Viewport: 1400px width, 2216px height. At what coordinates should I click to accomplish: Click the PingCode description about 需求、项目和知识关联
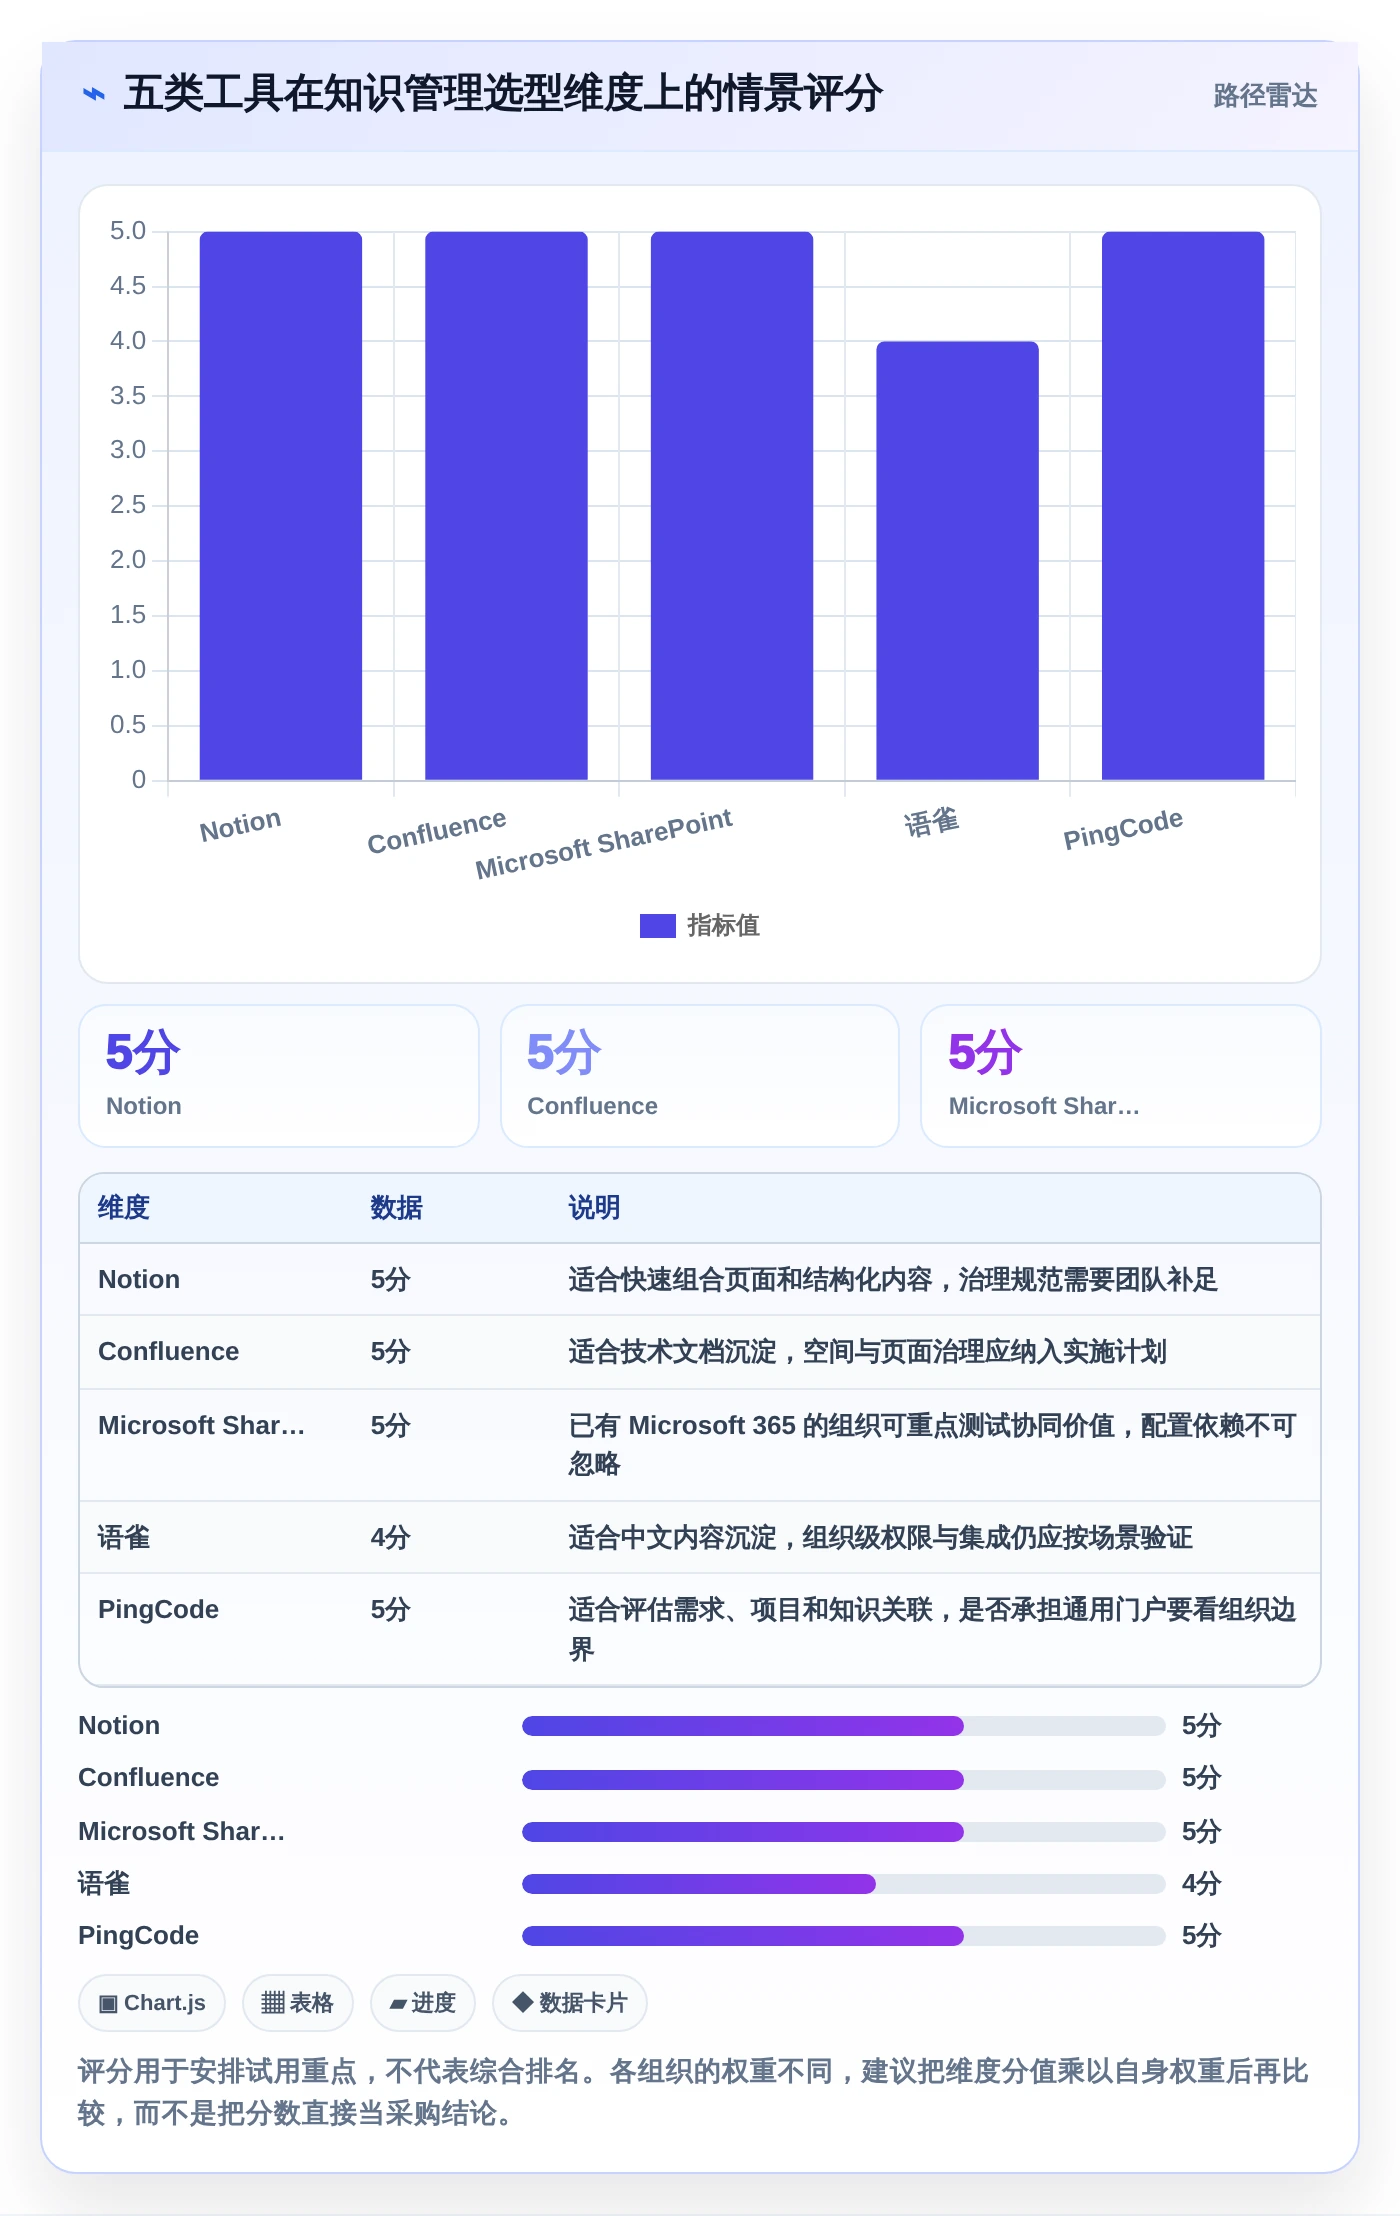(x=932, y=1628)
